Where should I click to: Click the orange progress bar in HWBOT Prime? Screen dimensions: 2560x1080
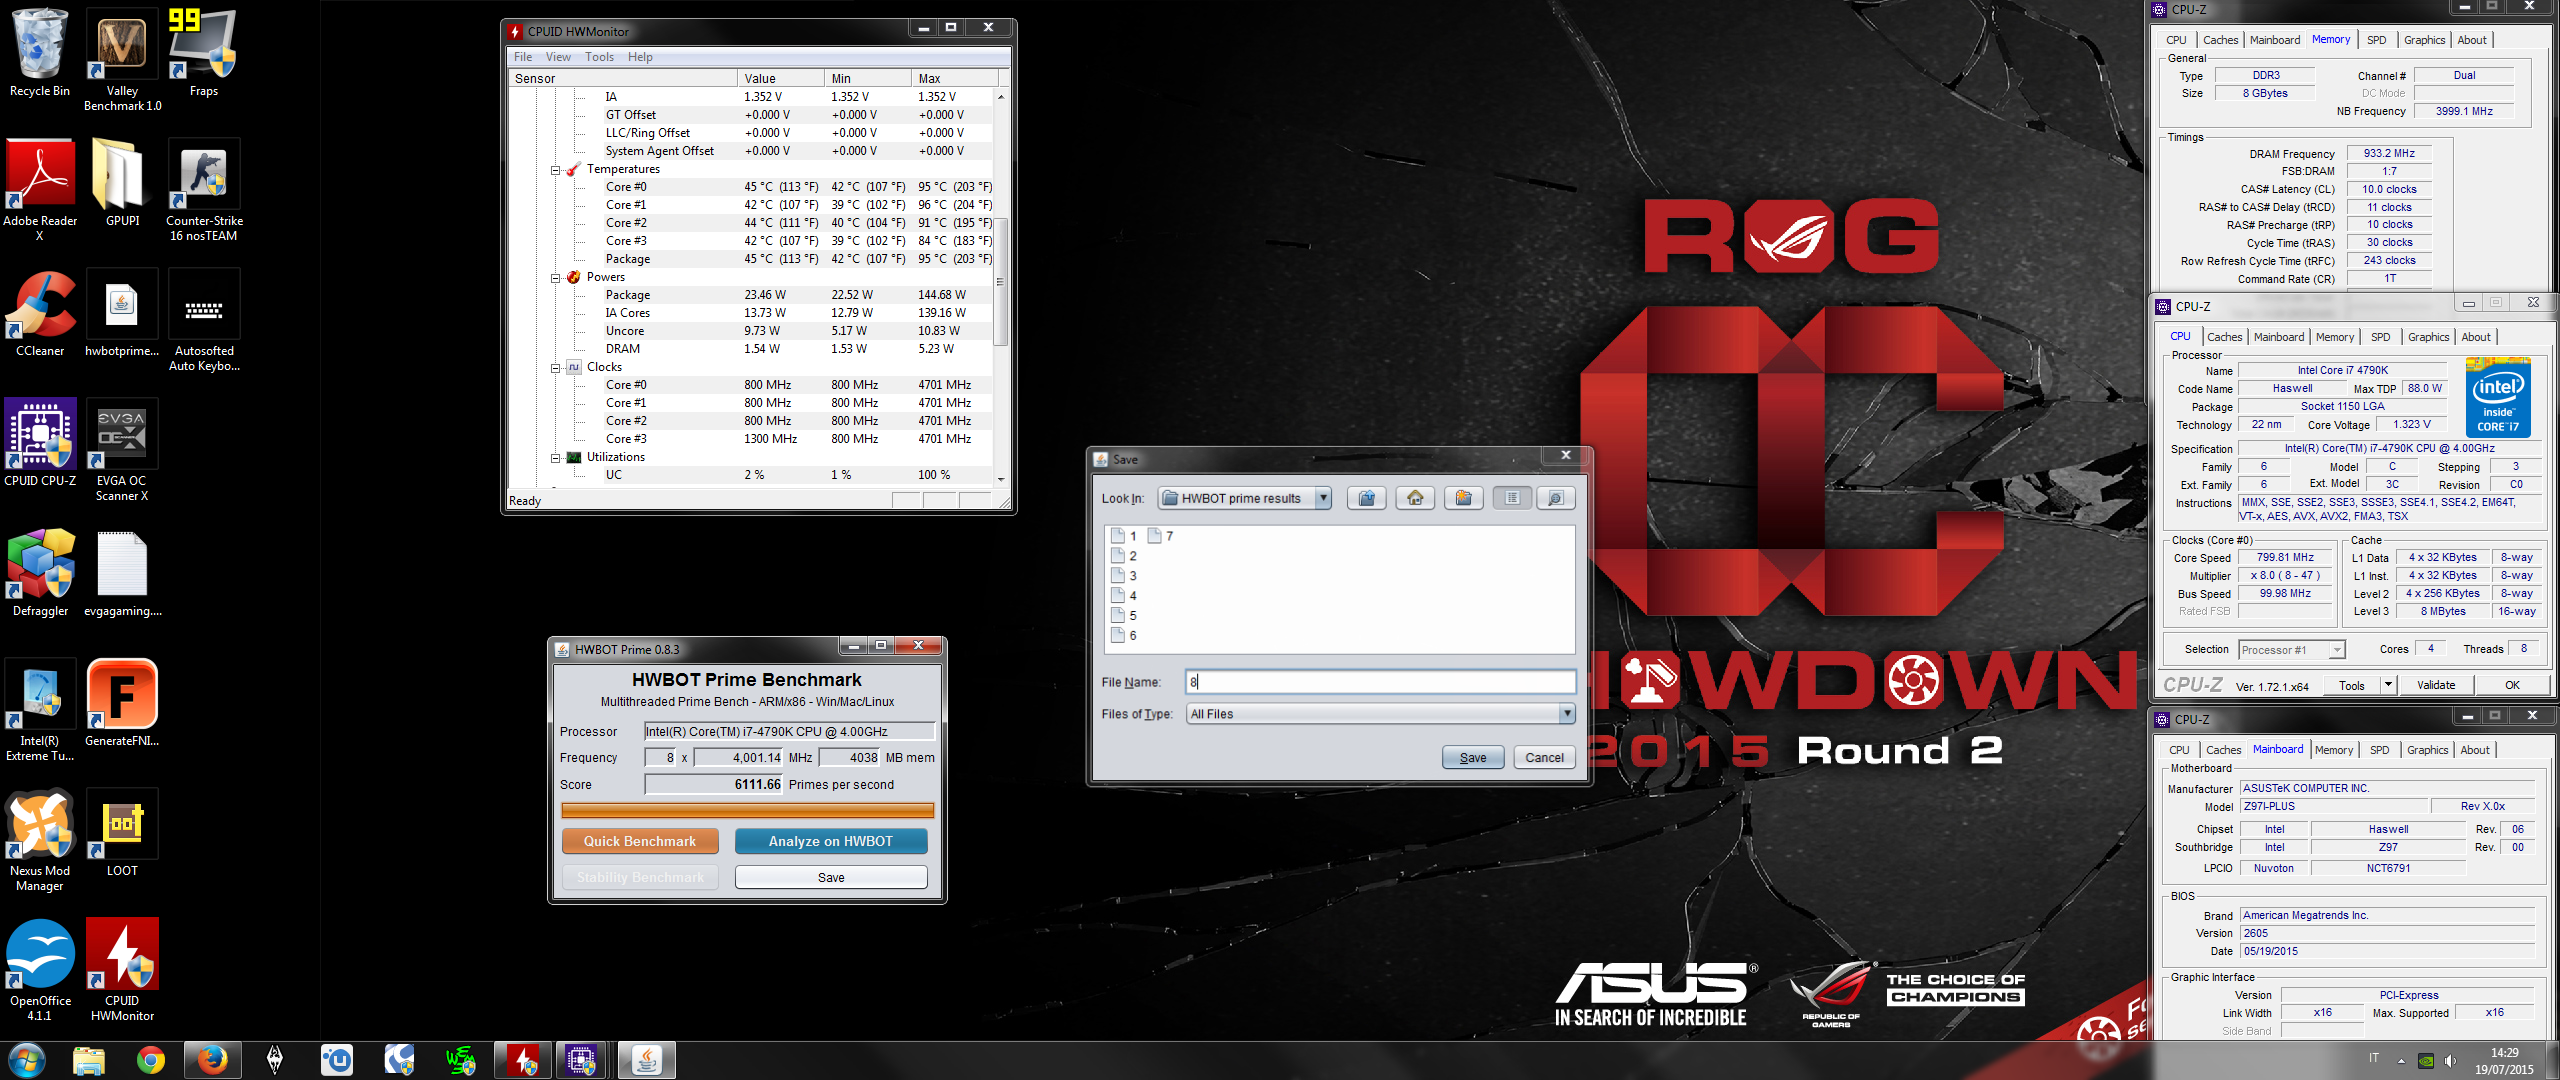click(747, 810)
